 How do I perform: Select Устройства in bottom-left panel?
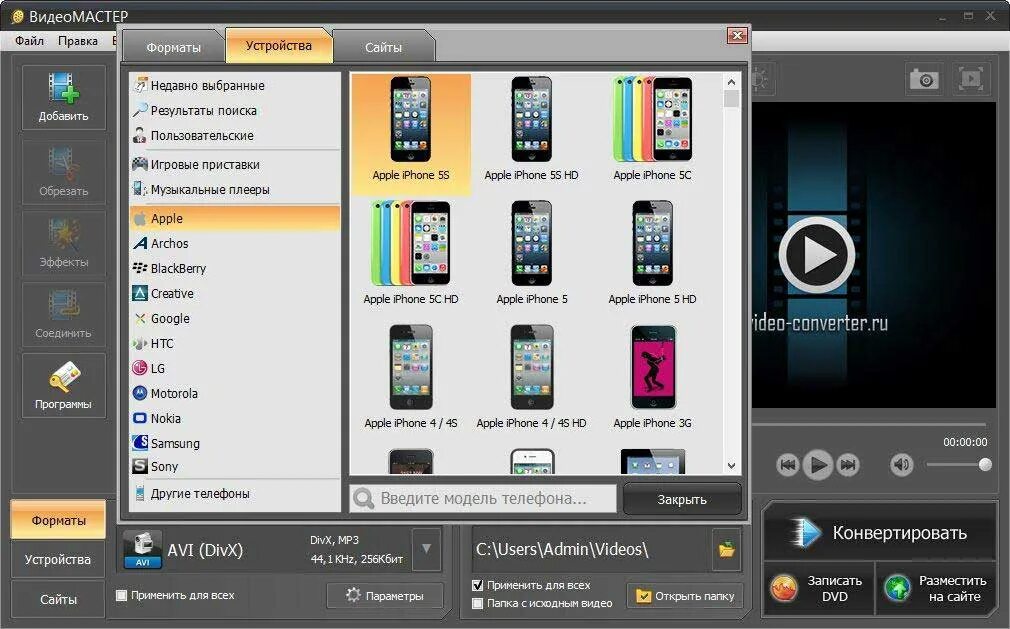[58, 559]
